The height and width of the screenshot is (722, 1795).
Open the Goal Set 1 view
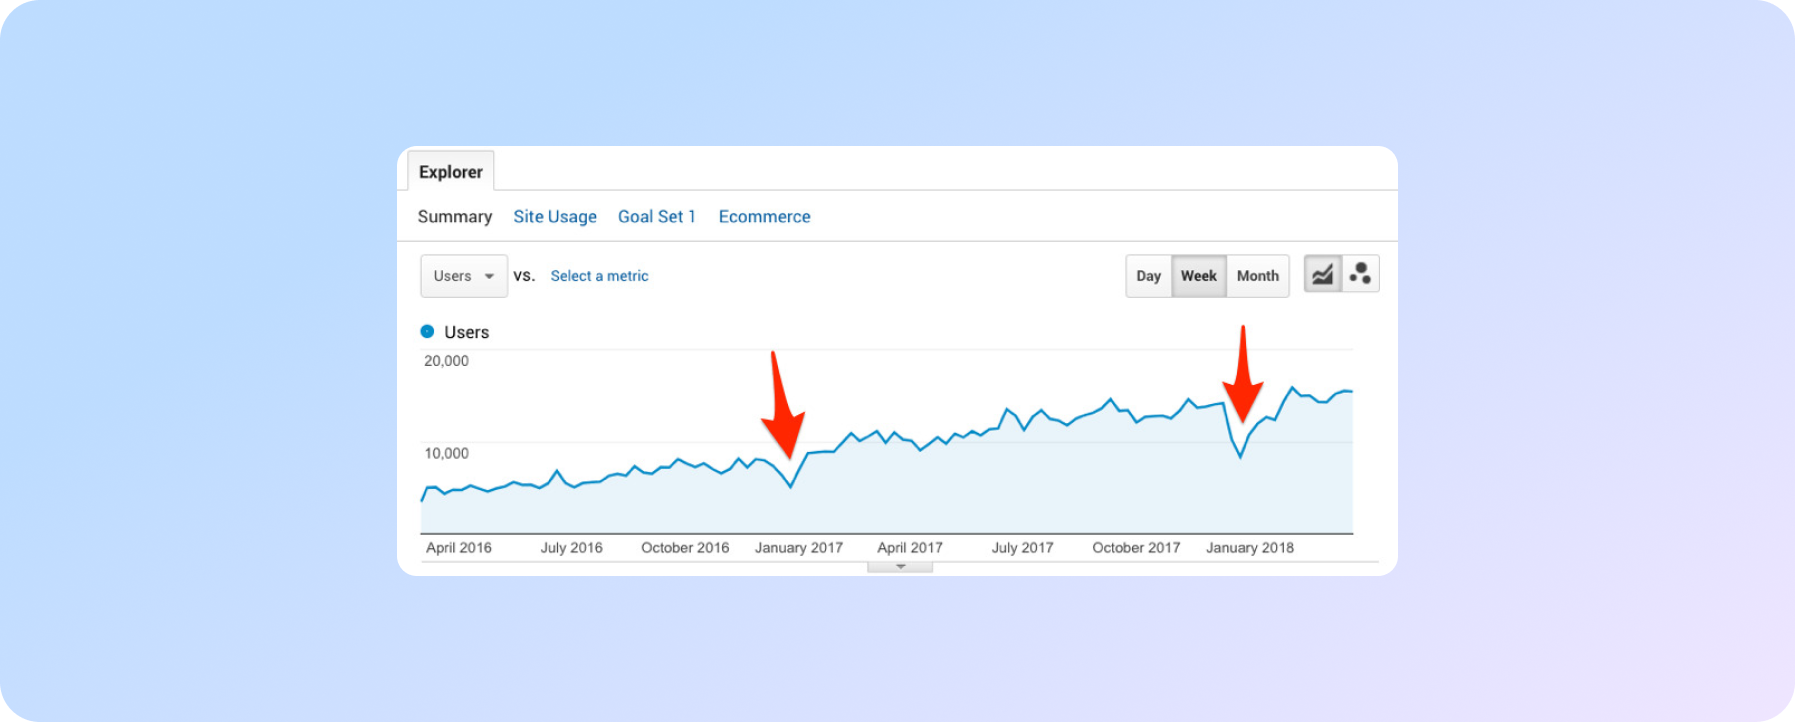tap(656, 217)
